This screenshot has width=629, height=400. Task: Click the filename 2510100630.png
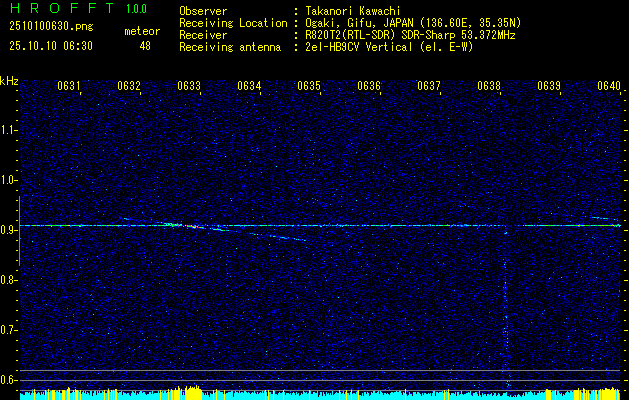coord(51,27)
